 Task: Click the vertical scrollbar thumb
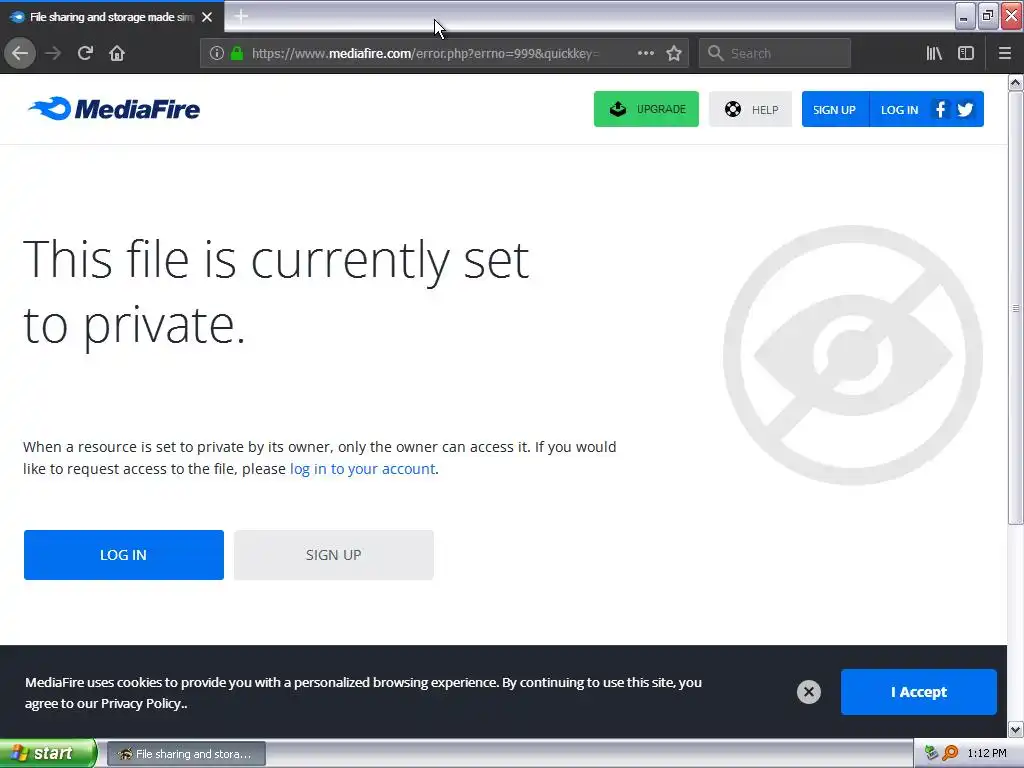tap(1015, 308)
